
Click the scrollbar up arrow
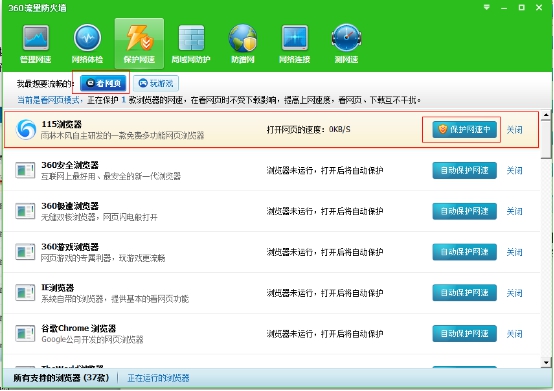pos(546,115)
